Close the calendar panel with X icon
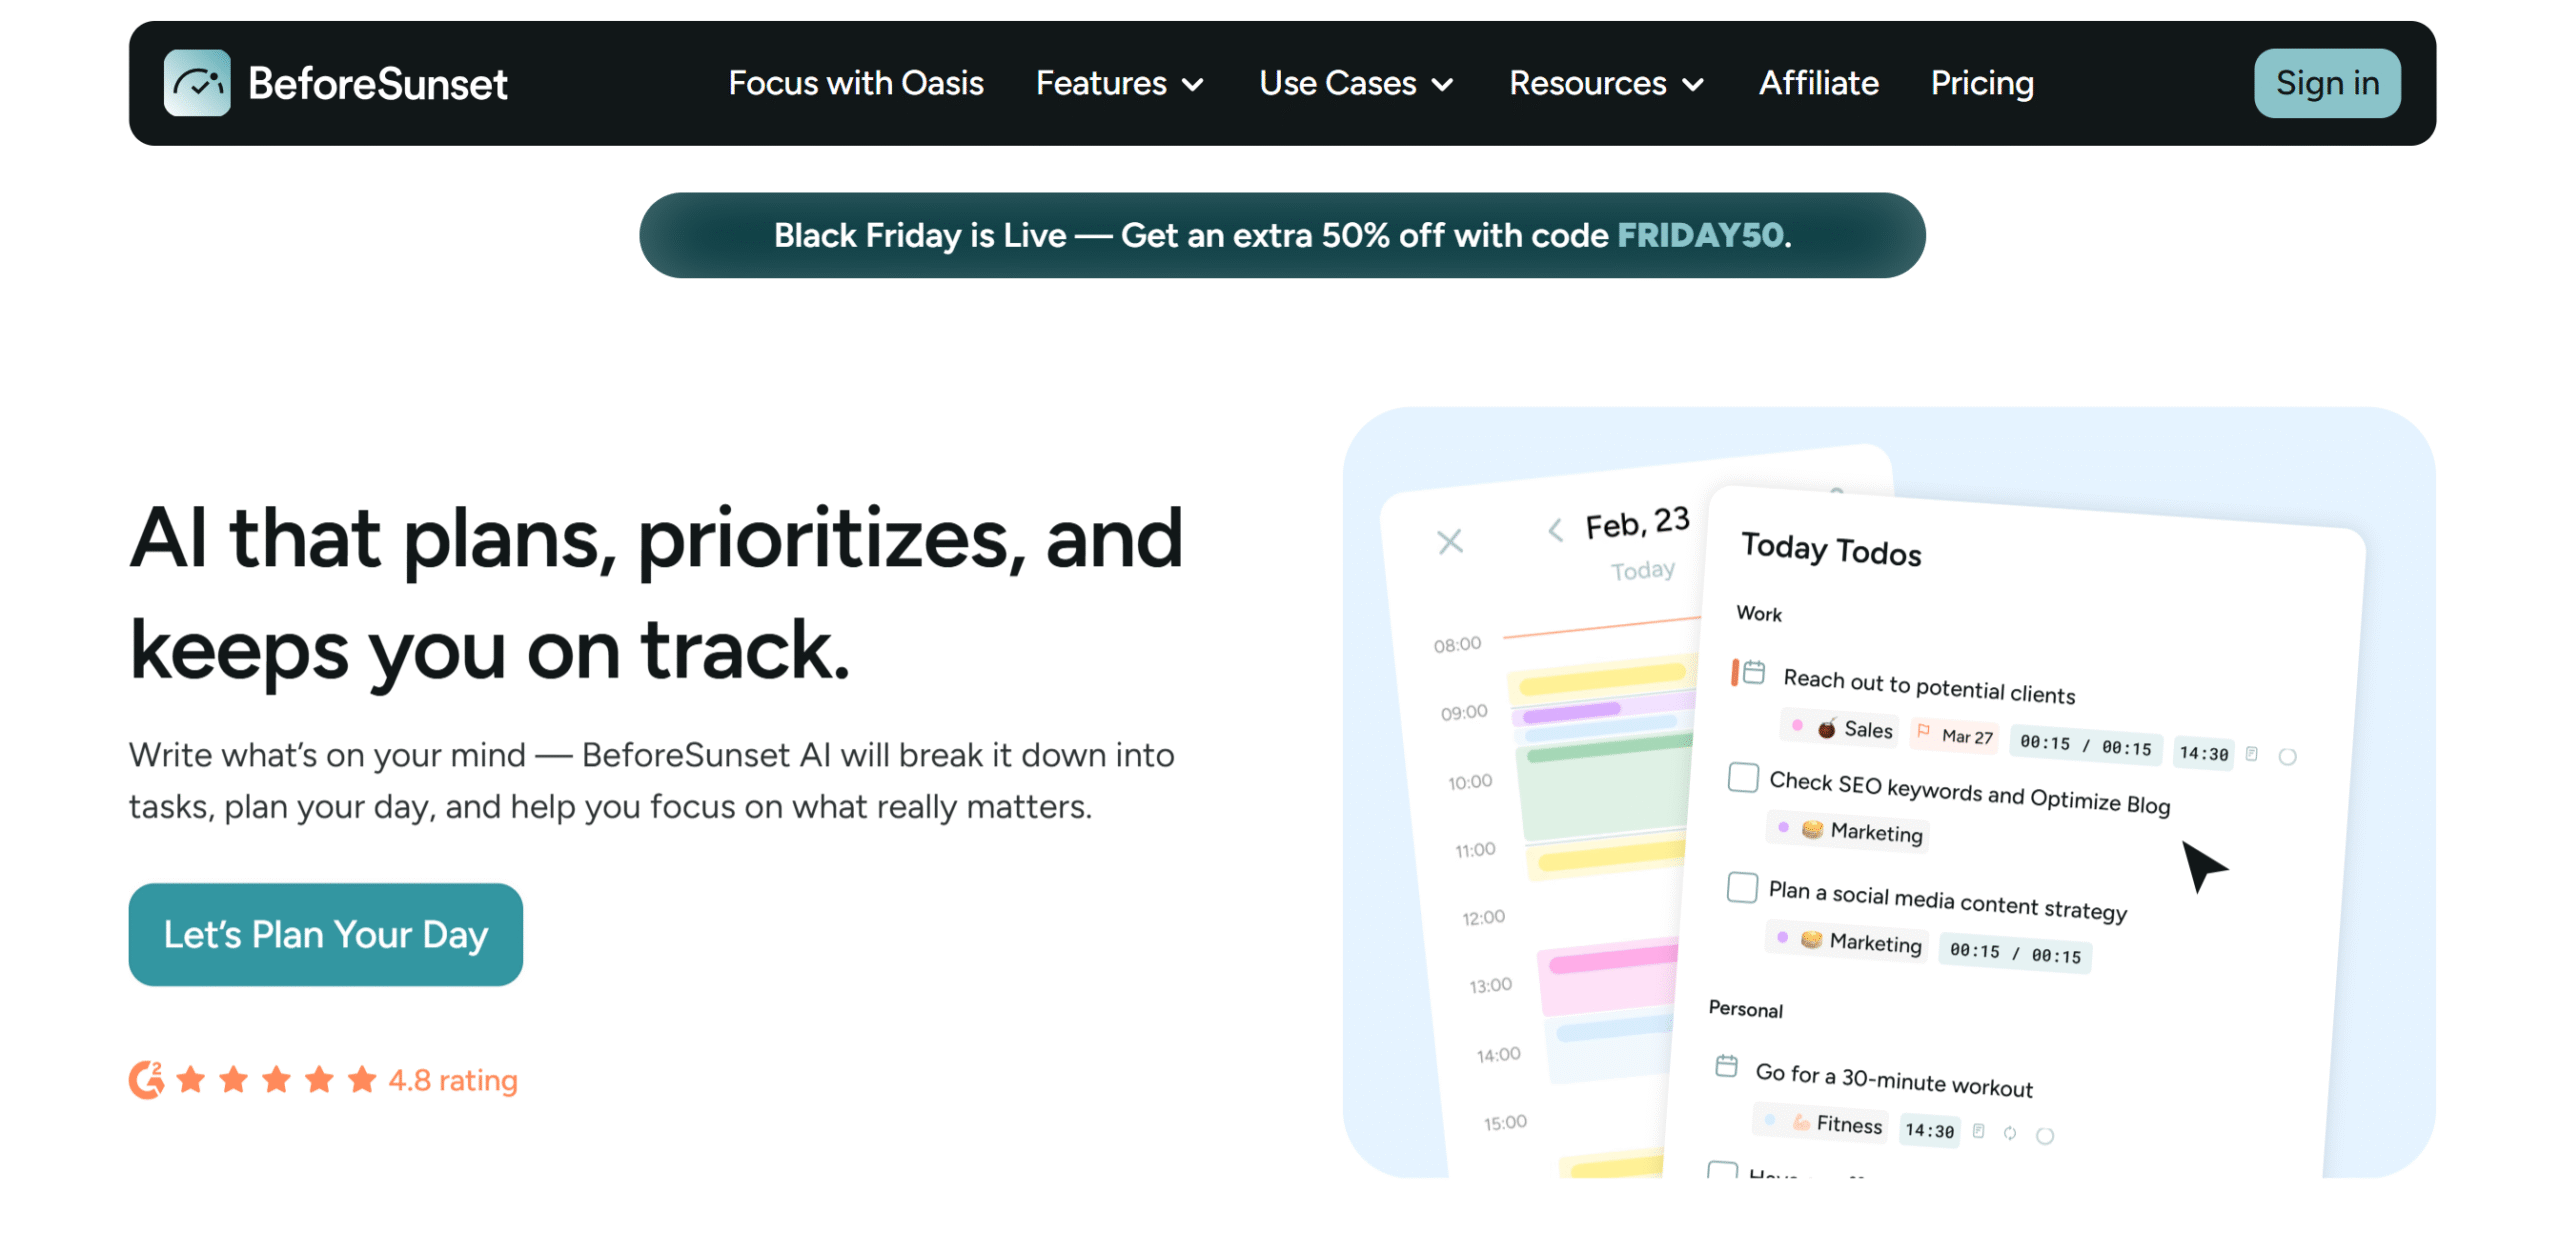The image size is (2560, 1234). pyautogui.click(x=1449, y=541)
